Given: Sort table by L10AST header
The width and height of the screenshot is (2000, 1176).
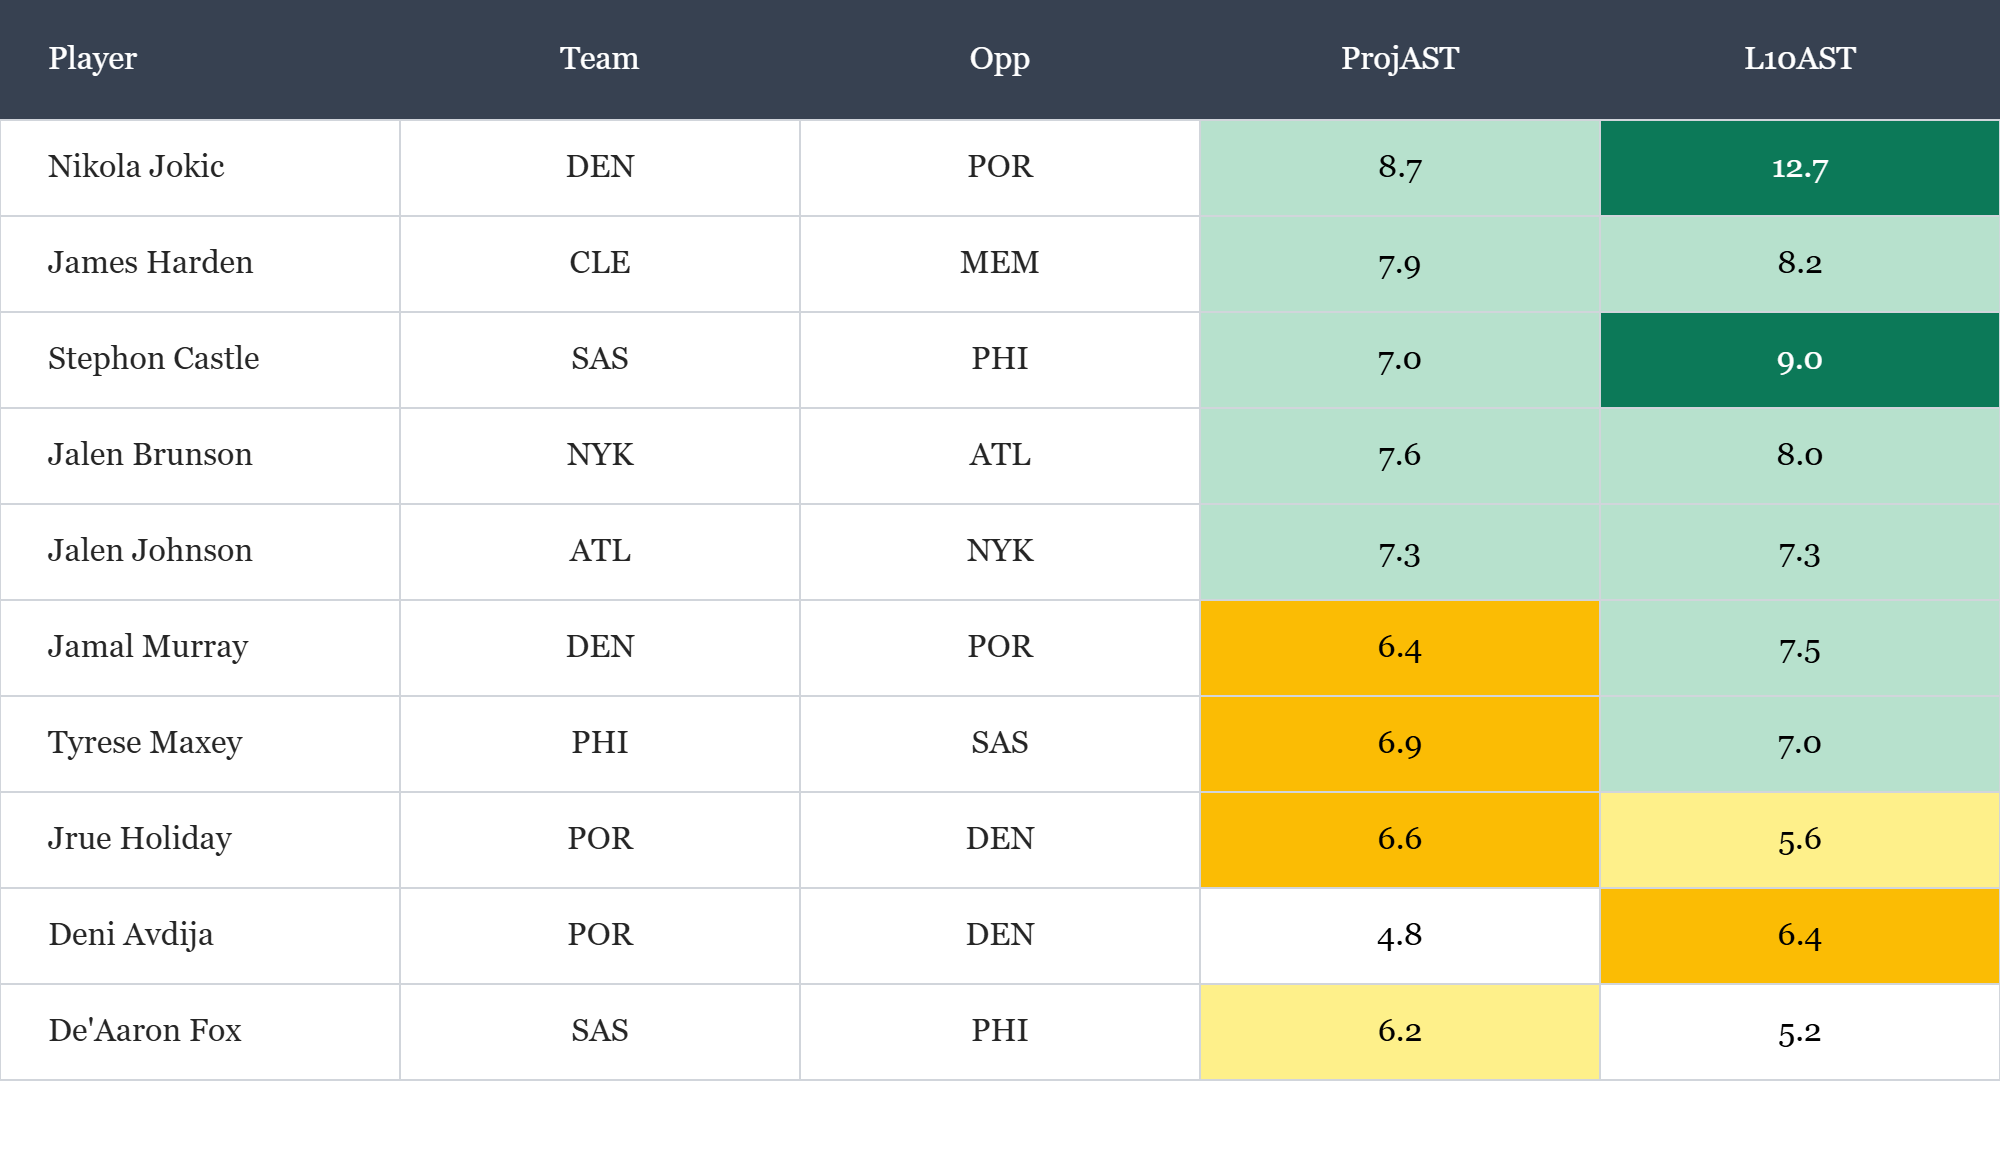Looking at the screenshot, I should pyautogui.click(x=1799, y=59).
